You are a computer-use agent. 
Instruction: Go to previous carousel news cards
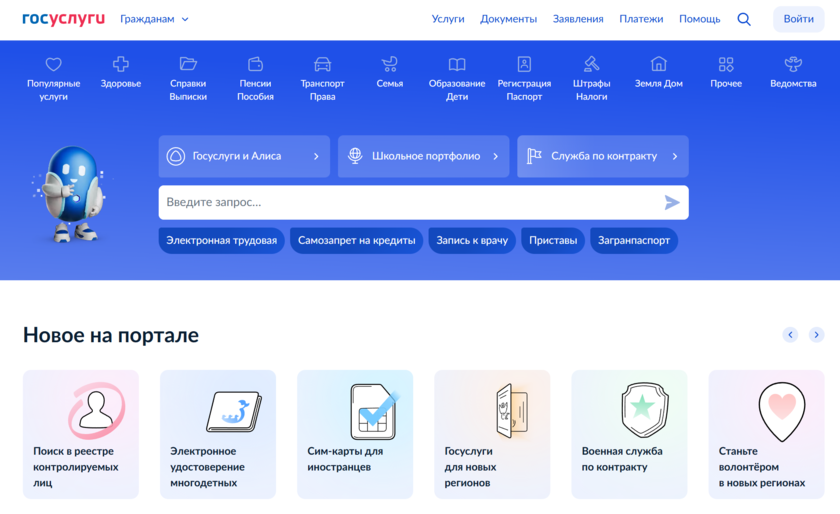pos(790,335)
